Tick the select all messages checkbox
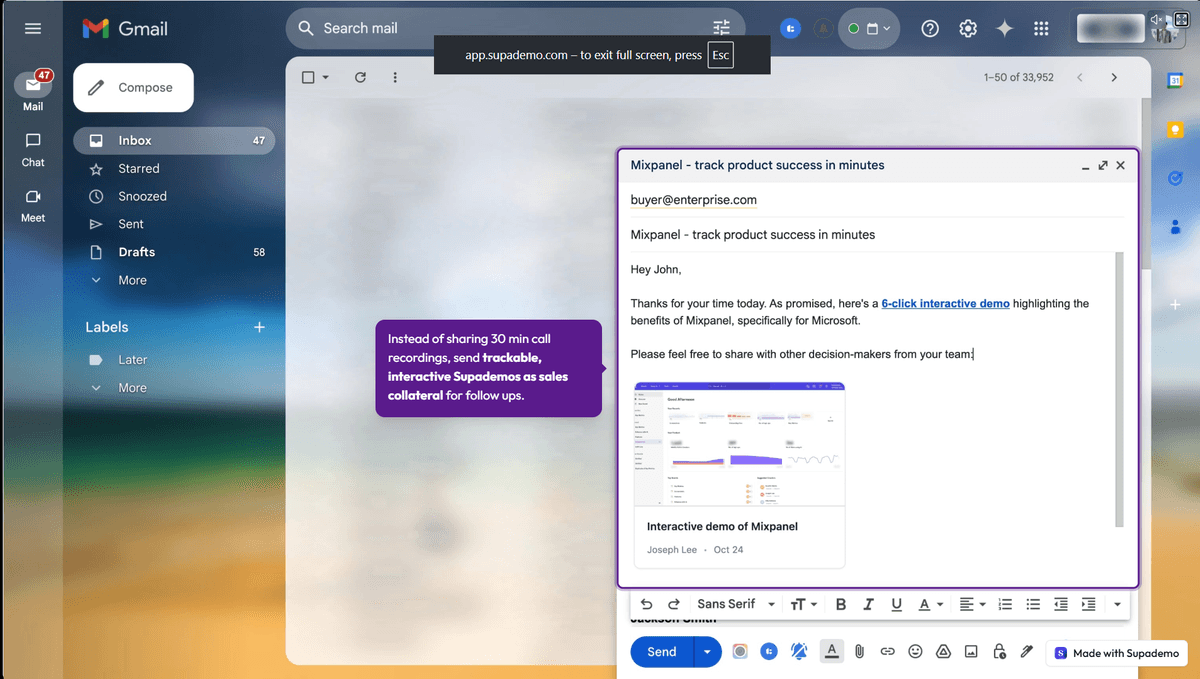Image resolution: width=1200 pixels, height=679 pixels. (x=308, y=77)
